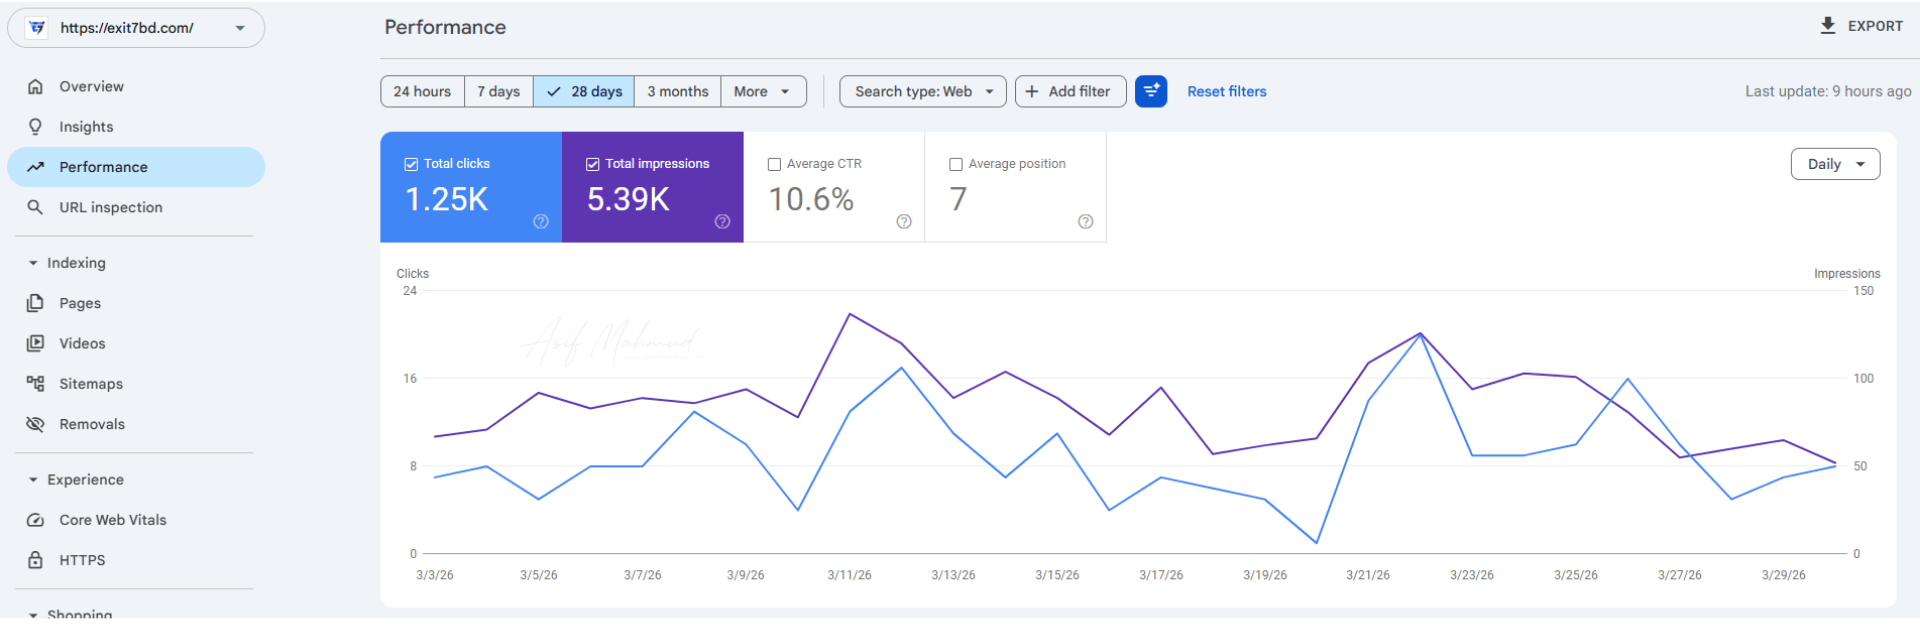Enable the Average position checkbox
1920x624 pixels.
click(x=956, y=164)
